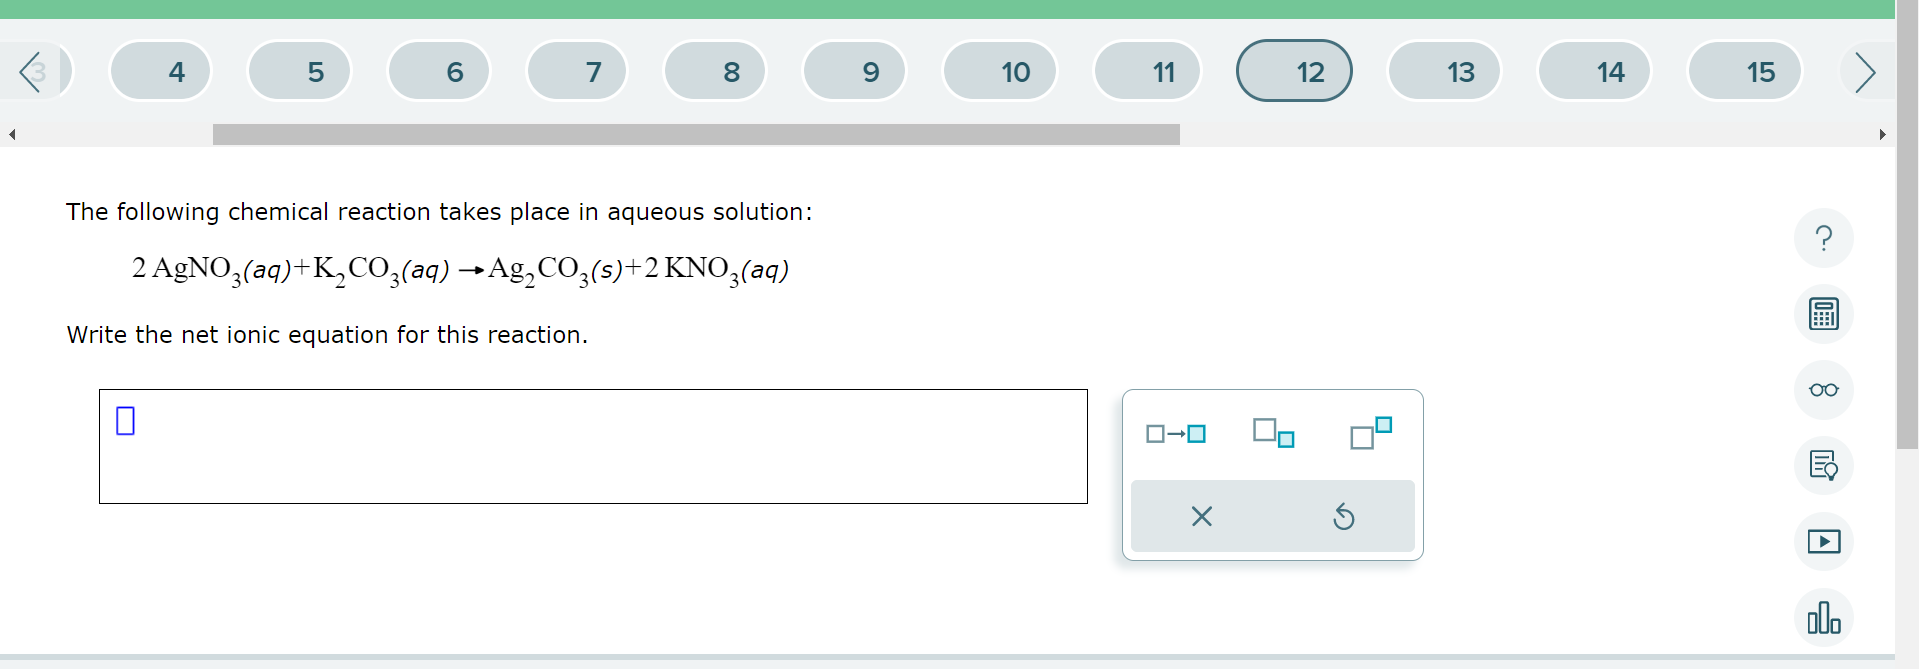Open the explanation panel icon
1919x669 pixels.
1823,466
